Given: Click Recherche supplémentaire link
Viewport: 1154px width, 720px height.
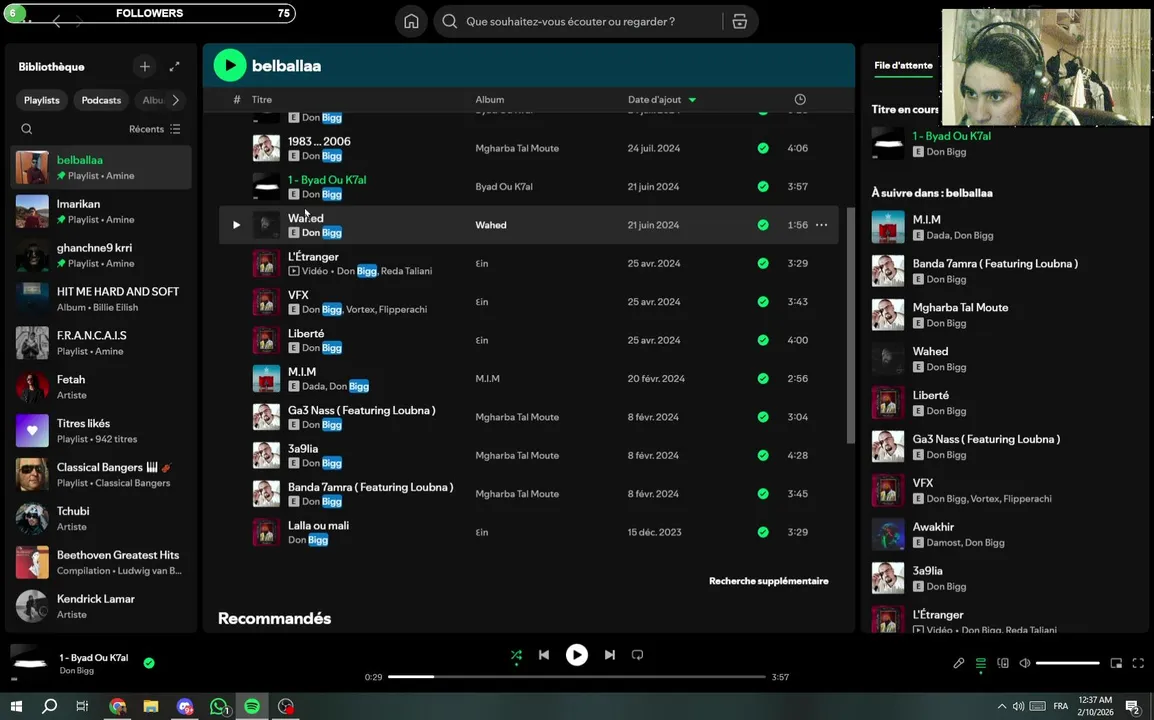Looking at the screenshot, I should (768, 581).
